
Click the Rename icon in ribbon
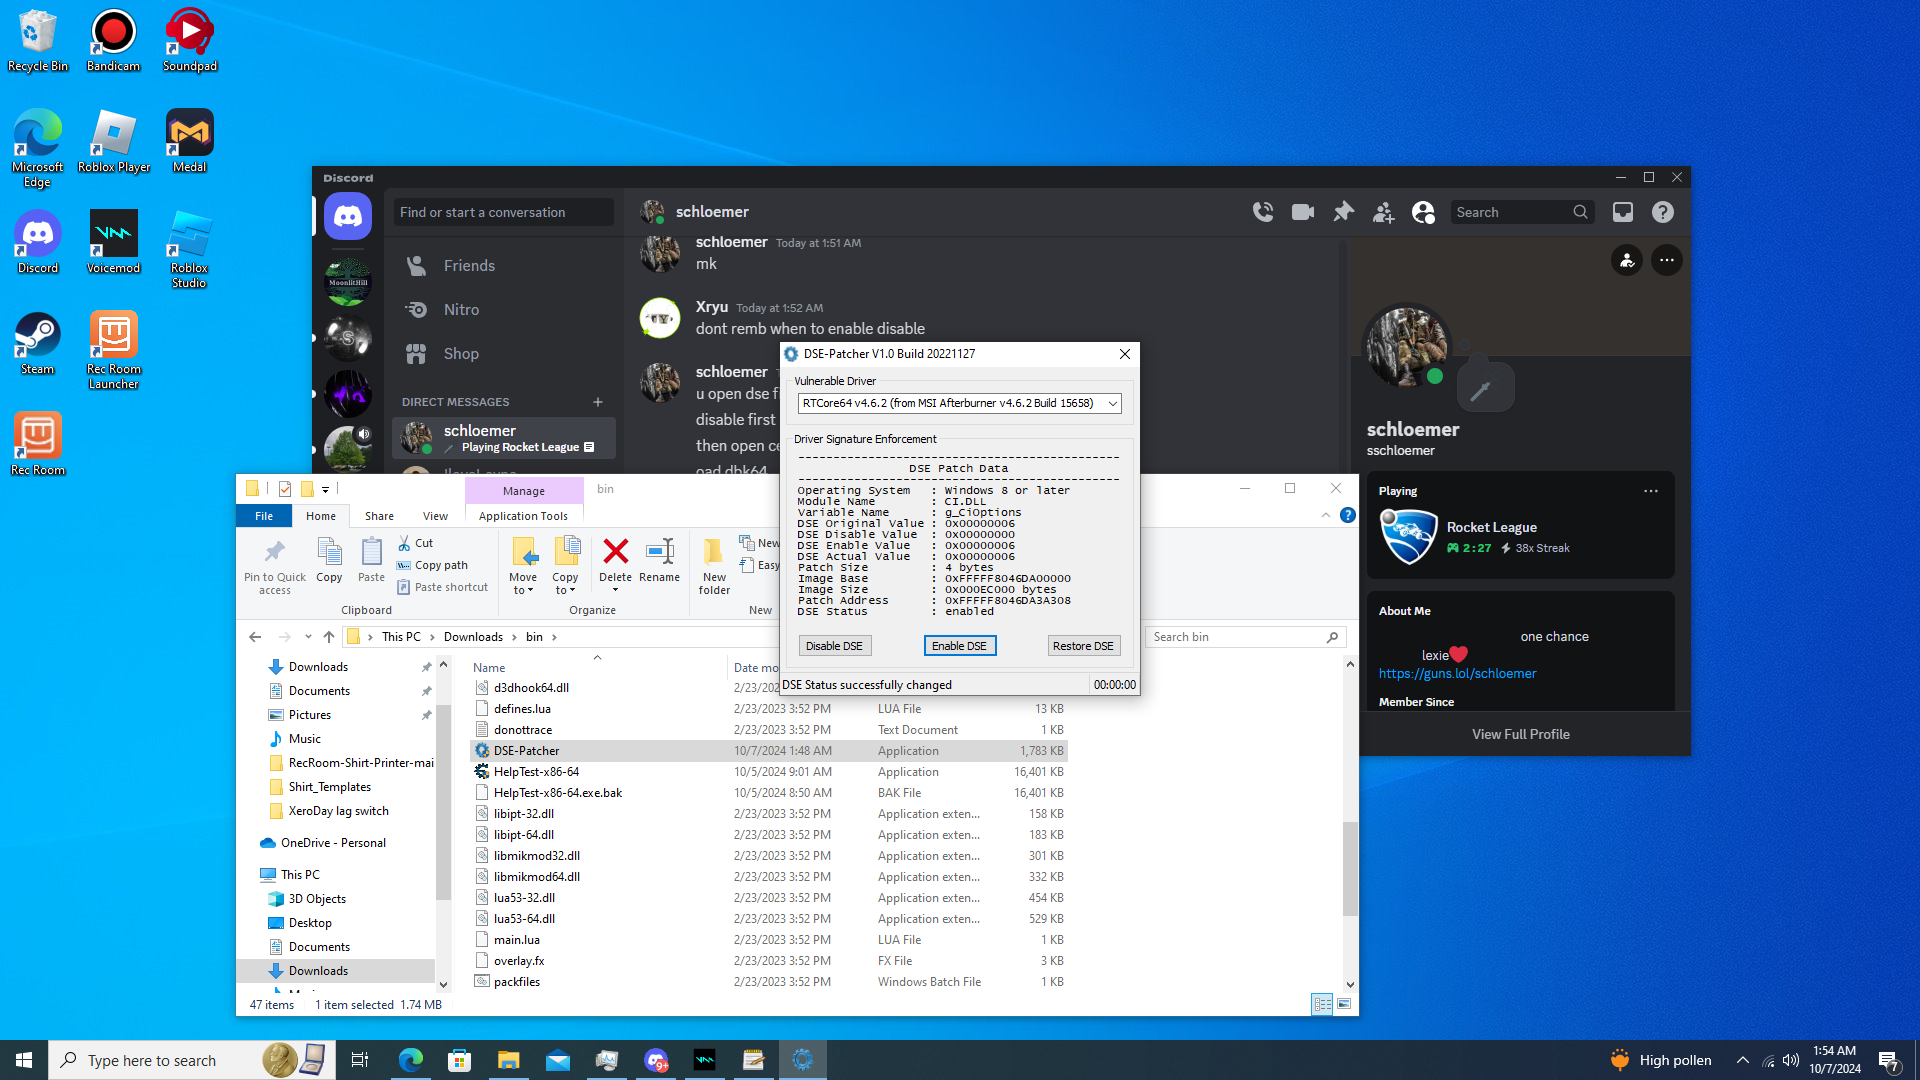659,552
